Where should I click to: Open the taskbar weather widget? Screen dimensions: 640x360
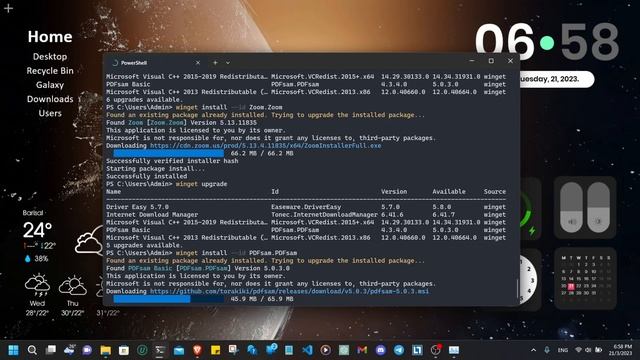69,350
